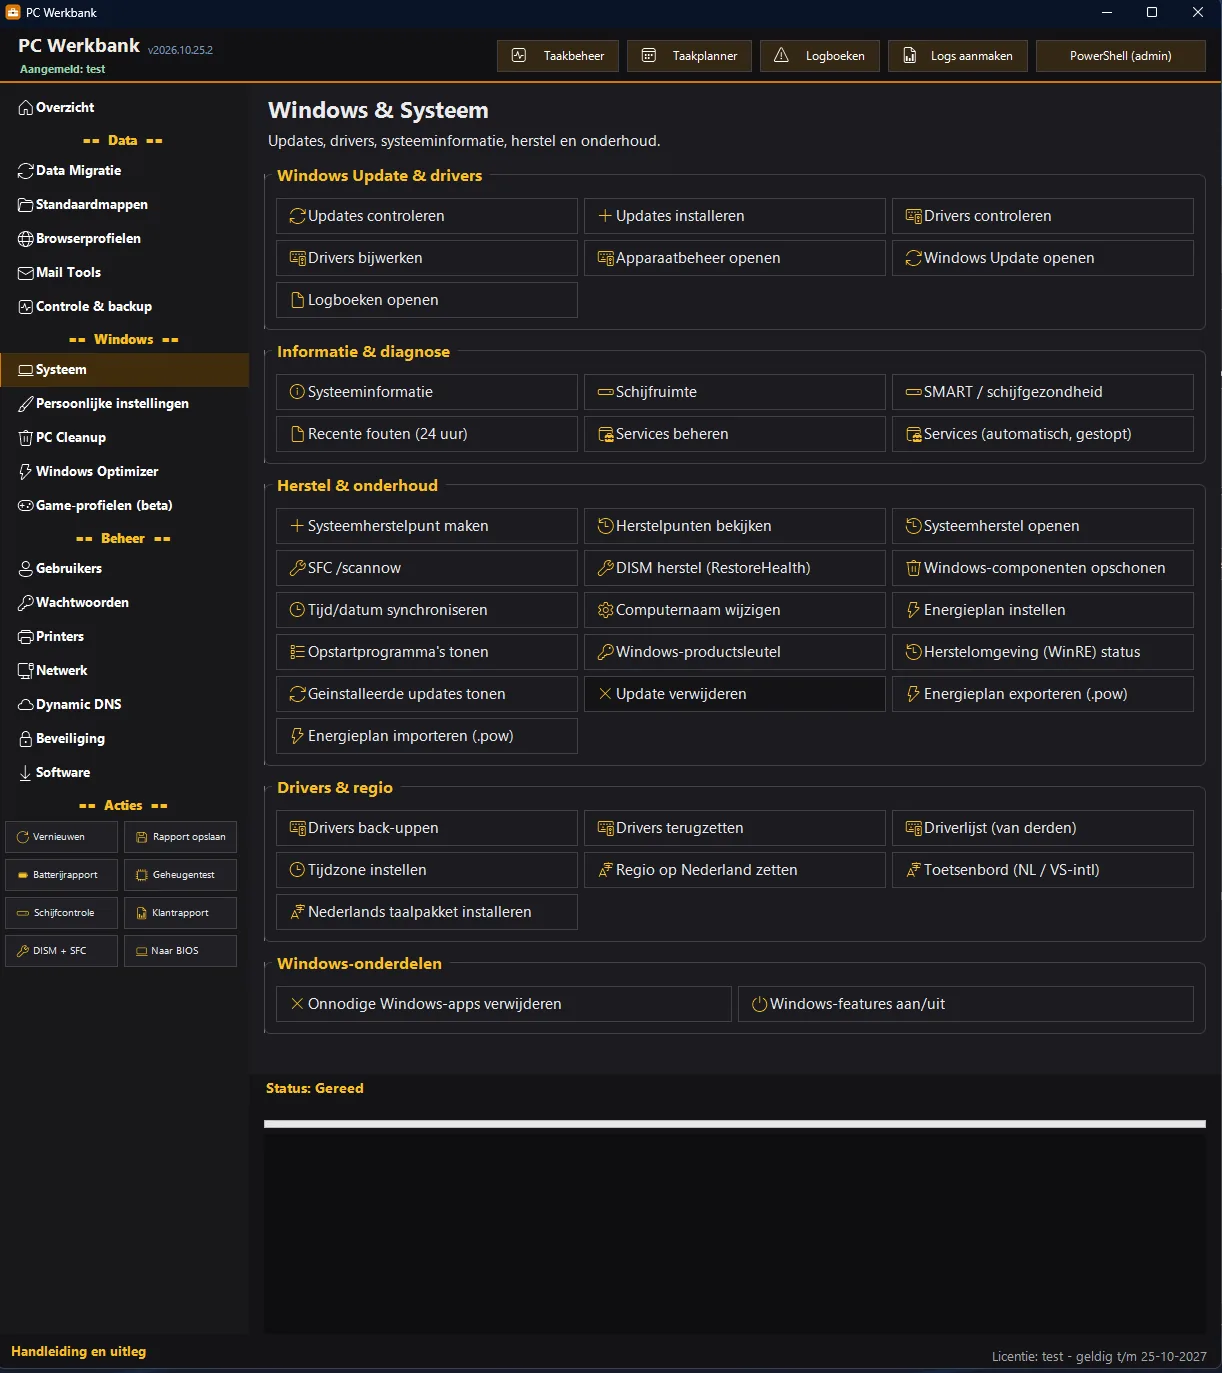The height and width of the screenshot is (1373, 1222).
Task: Click Update verwijderen
Action: point(735,694)
